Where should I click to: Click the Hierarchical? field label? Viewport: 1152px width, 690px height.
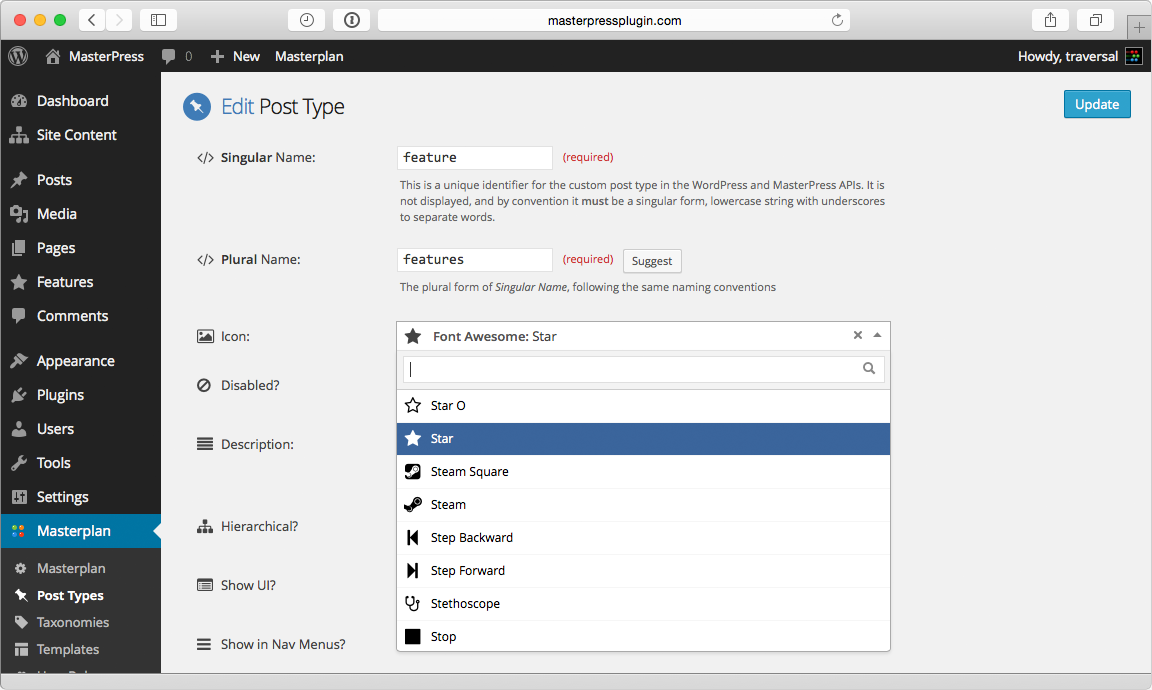click(259, 527)
